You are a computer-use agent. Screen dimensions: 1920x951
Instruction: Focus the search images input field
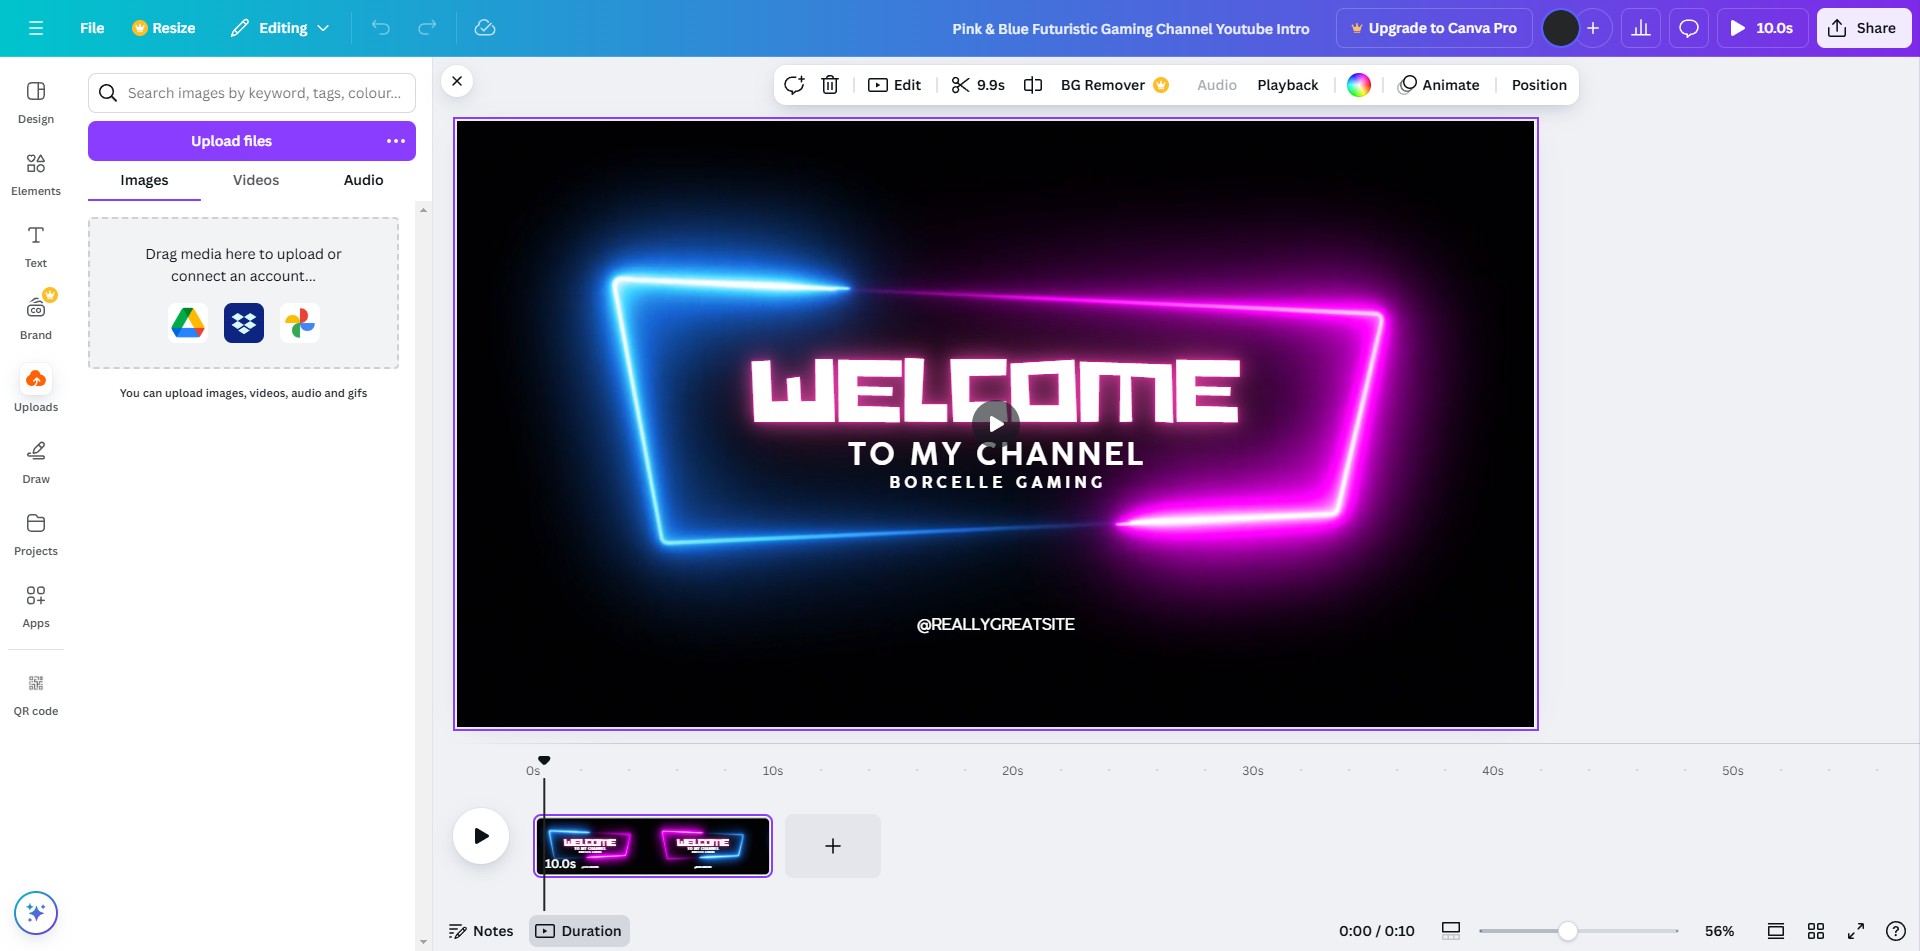tap(252, 93)
